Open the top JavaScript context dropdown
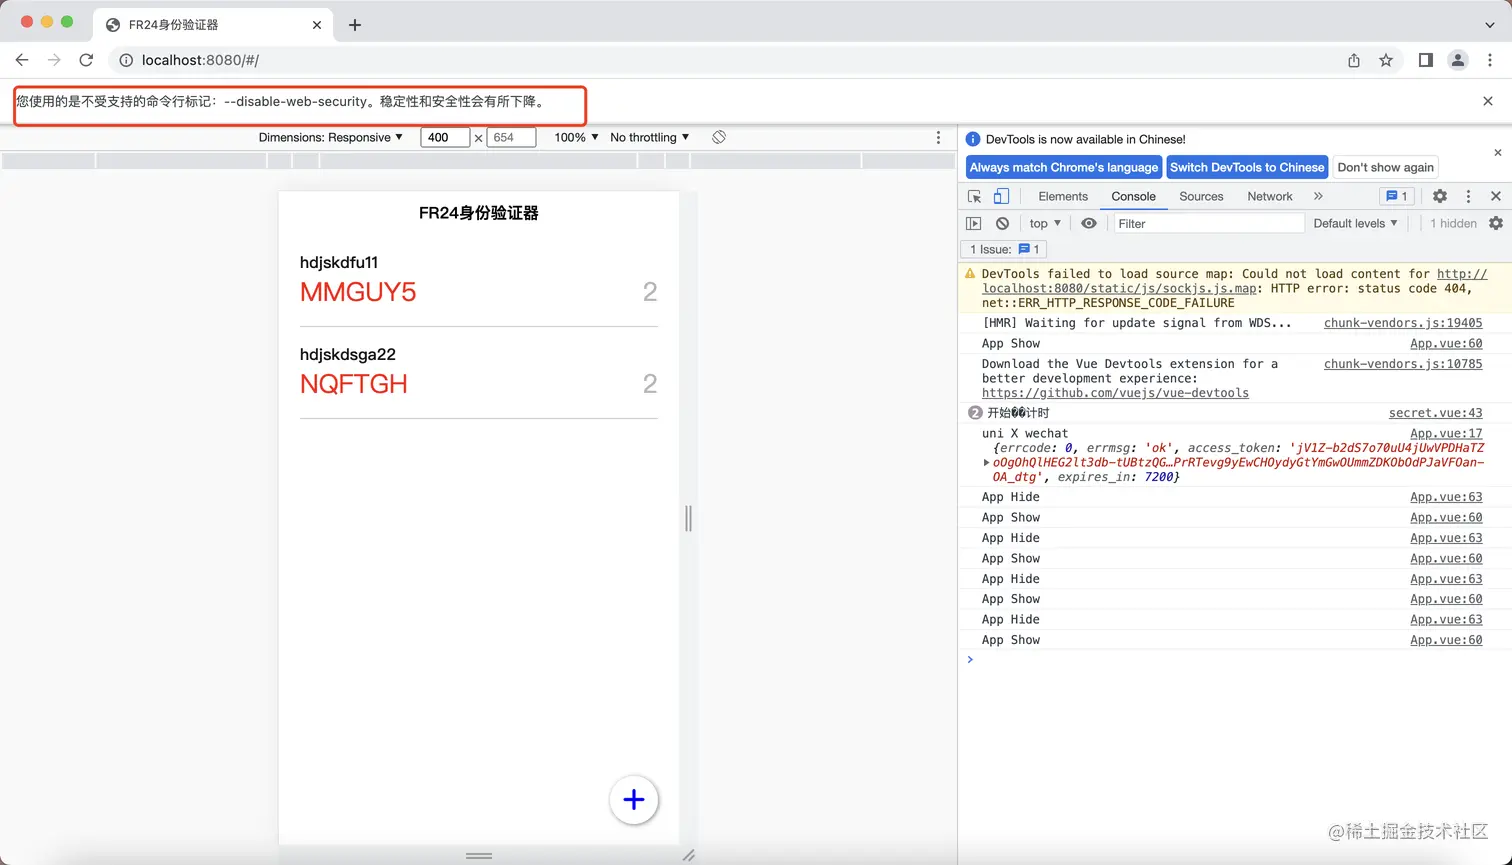This screenshot has width=1512, height=865. click(x=1045, y=223)
